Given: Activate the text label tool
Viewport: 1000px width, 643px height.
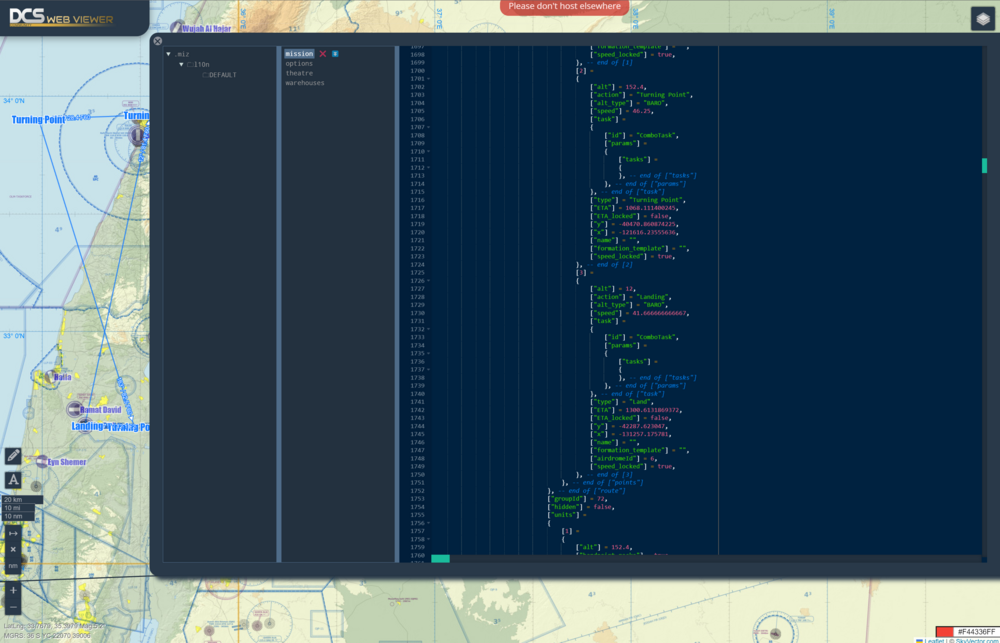Looking at the screenshot, I should point(13,480).
